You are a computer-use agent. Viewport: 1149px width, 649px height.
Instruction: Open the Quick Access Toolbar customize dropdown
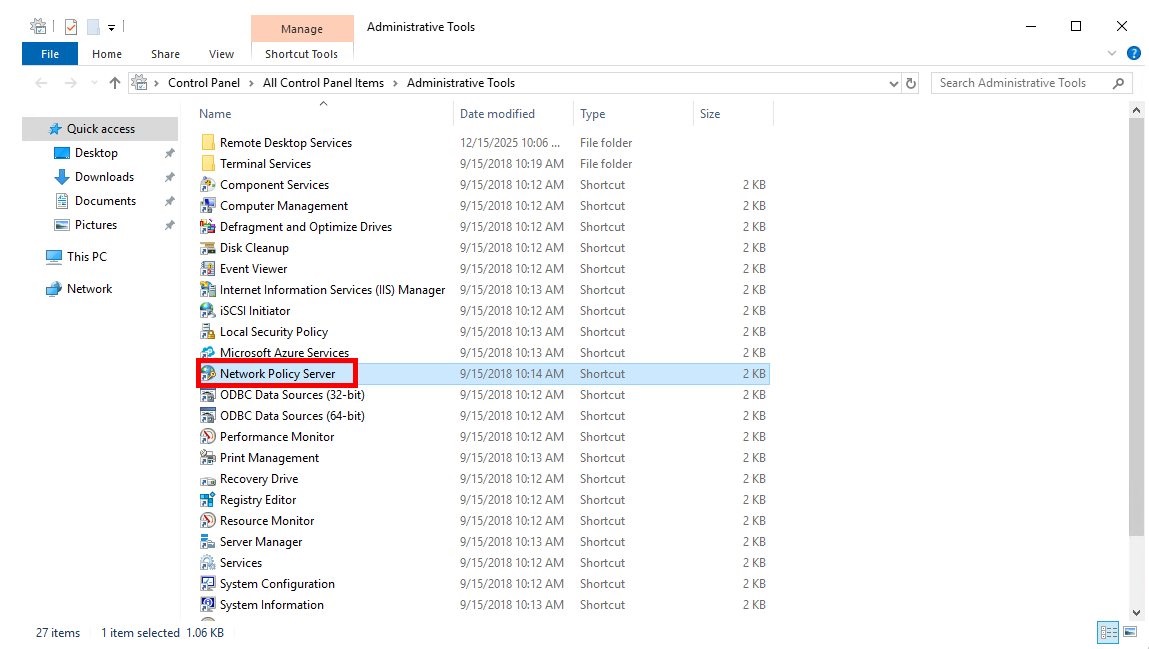111,27
